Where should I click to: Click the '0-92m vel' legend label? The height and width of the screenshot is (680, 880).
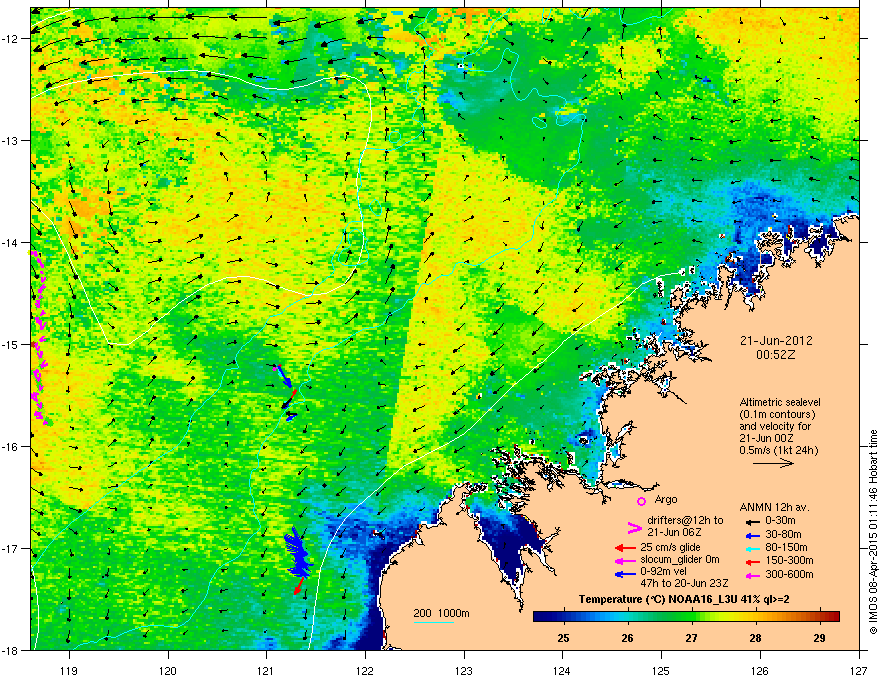(x=662, y=571)
